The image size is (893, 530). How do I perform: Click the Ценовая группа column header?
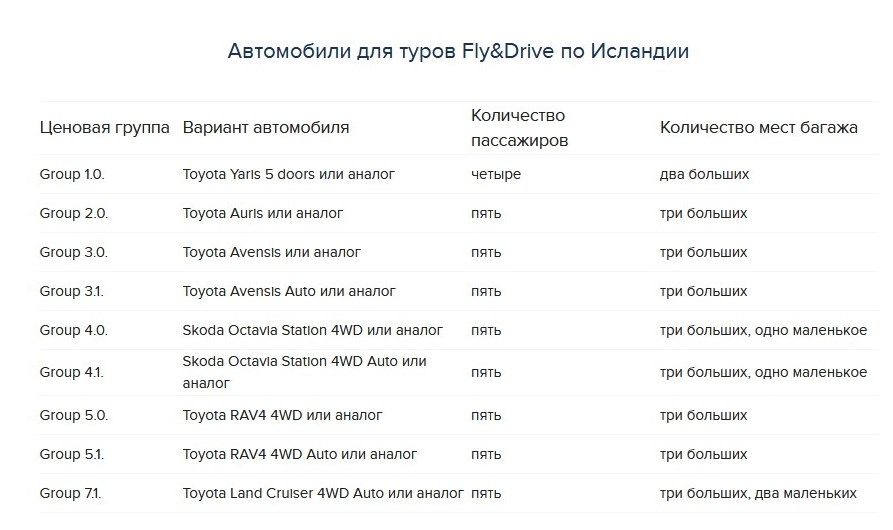[104, 128]
